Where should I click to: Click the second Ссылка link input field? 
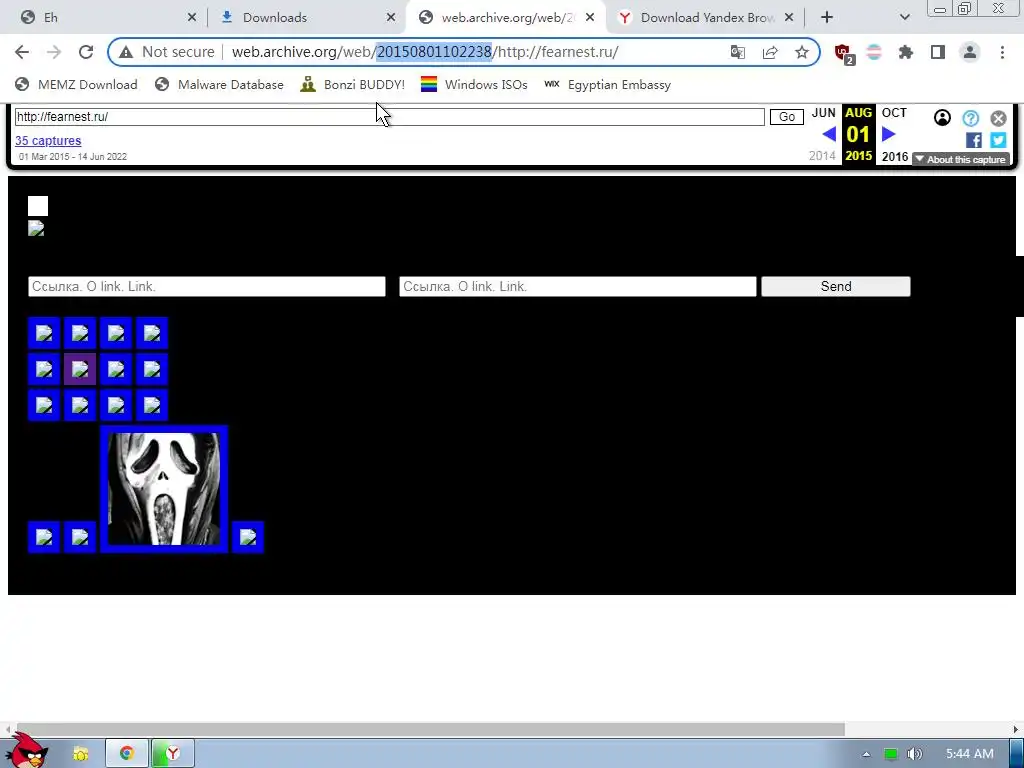[x=578, y=286]
